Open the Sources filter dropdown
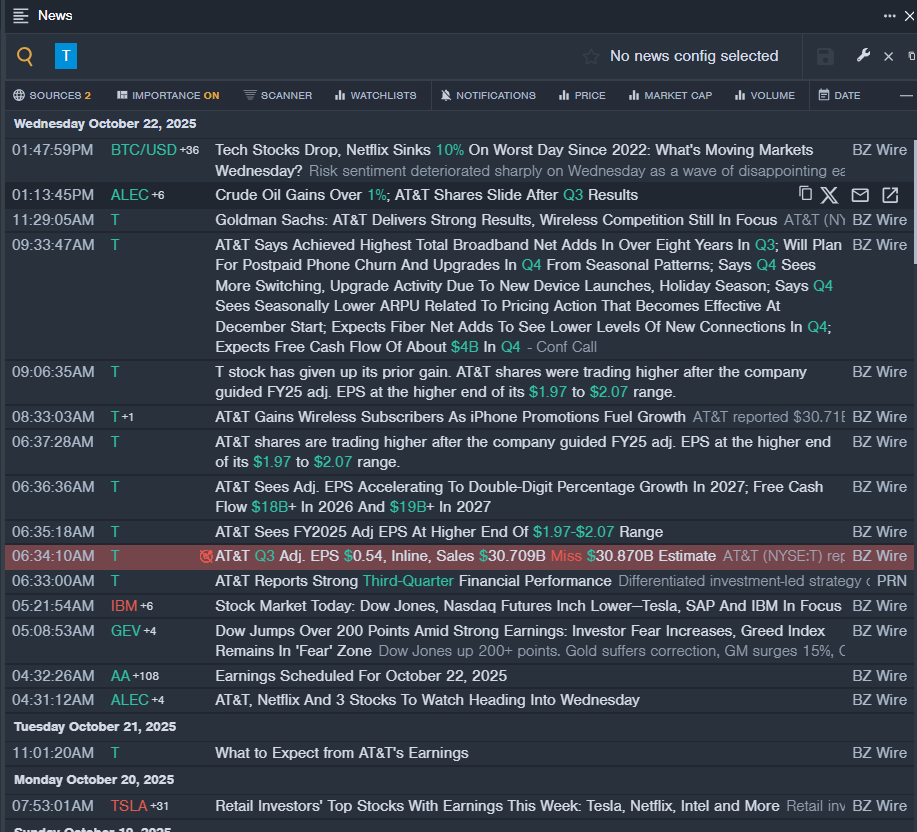Viewport: 917px width, 832px height. point(52,96)
